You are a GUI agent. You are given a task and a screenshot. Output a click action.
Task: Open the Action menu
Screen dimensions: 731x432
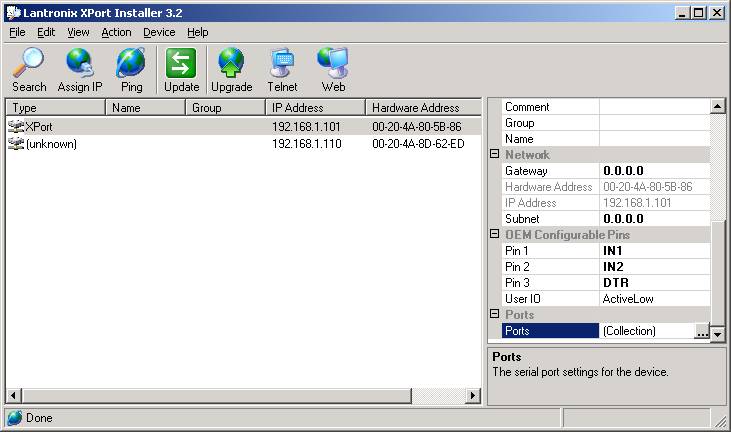pyautogui.click(x=117, y=32)
